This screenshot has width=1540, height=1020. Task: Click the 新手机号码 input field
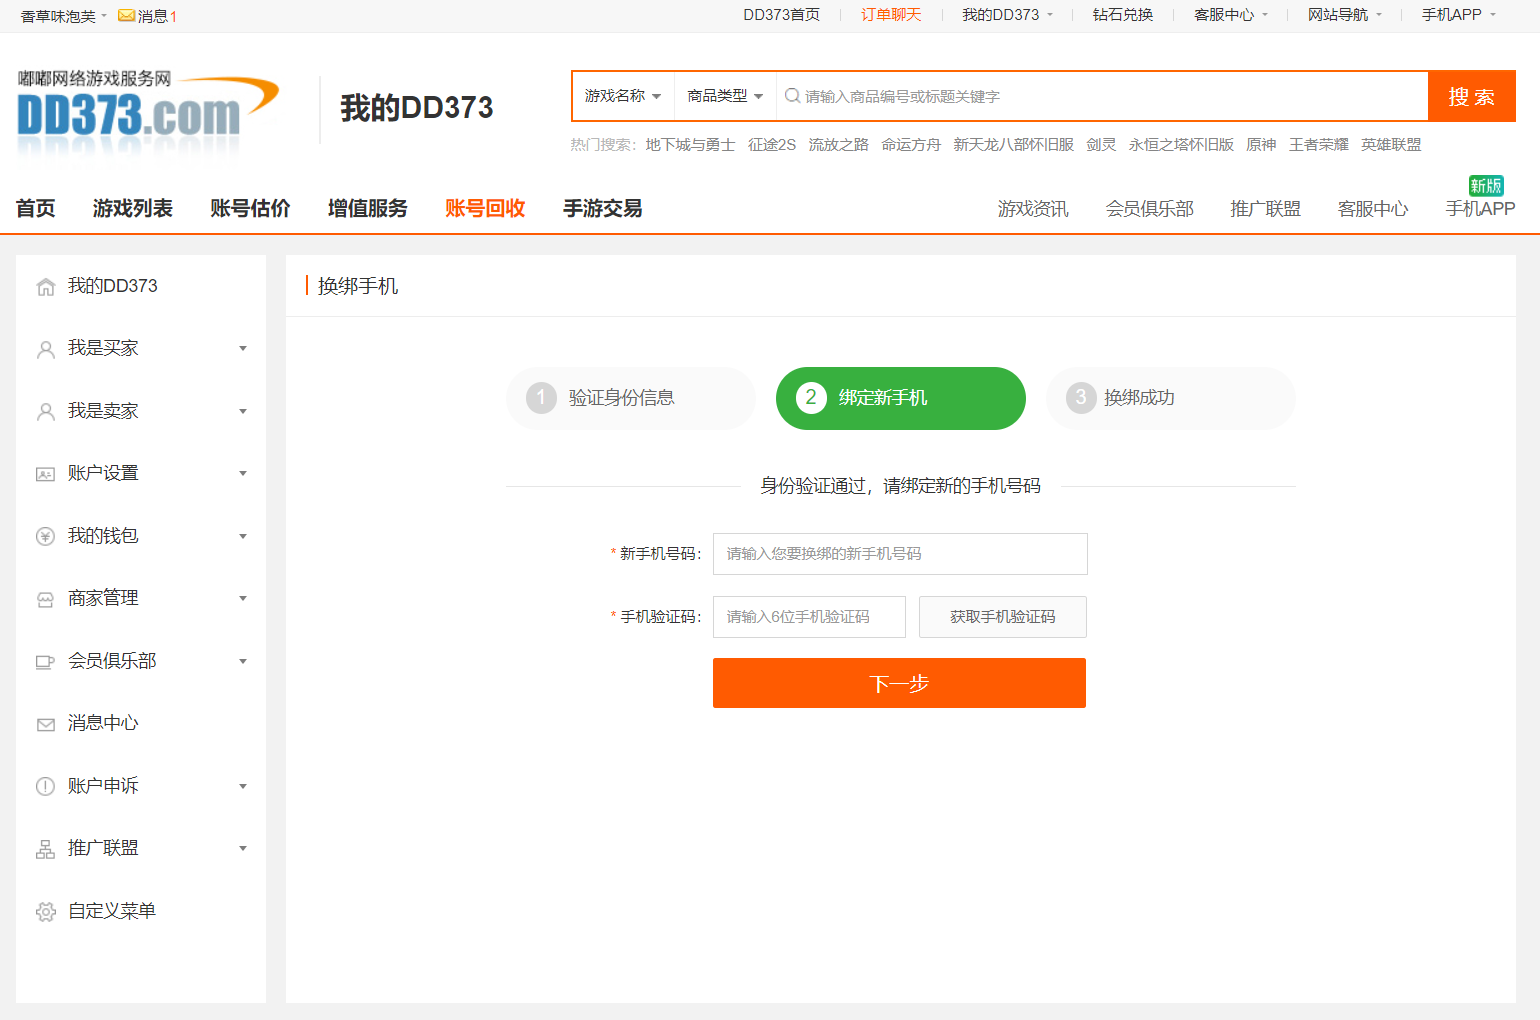[900, 554]
